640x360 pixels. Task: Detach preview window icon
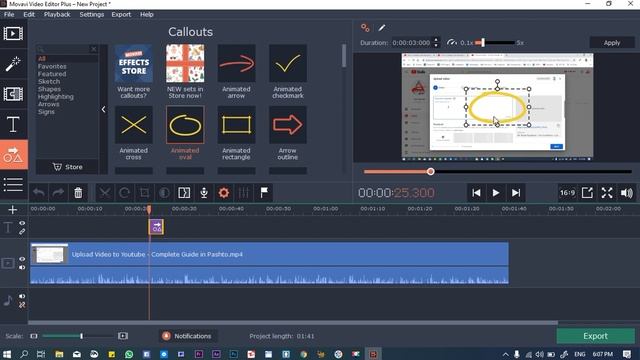pyautogui.click(x=587, y=193)
